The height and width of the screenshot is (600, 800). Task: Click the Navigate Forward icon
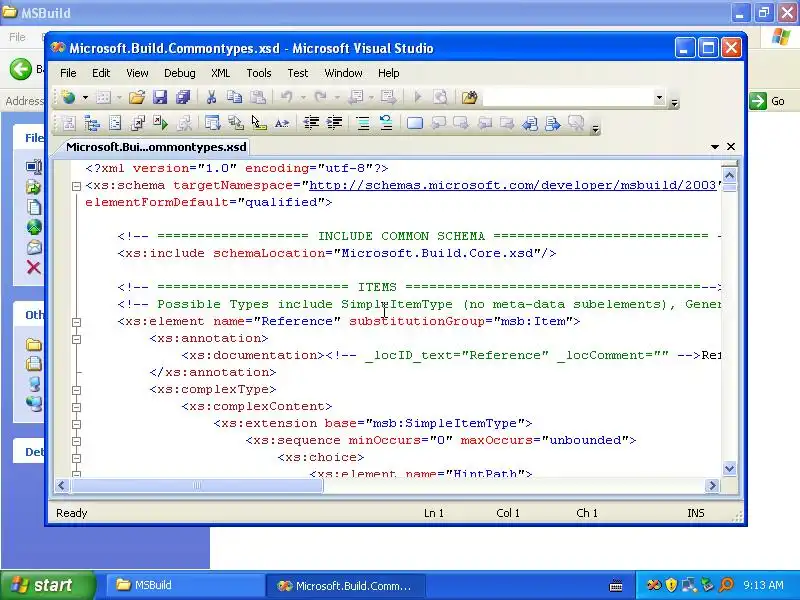(x=389, y=97)
